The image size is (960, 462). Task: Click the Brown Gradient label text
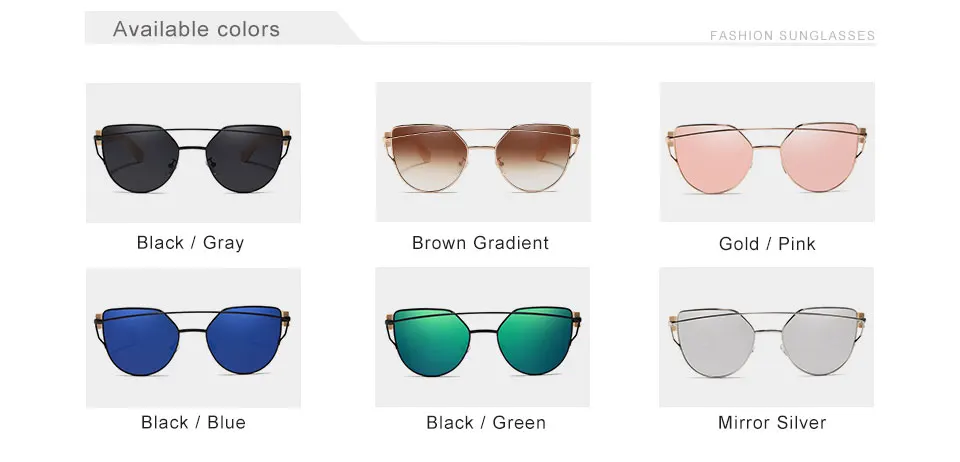[x=481, y=243]
